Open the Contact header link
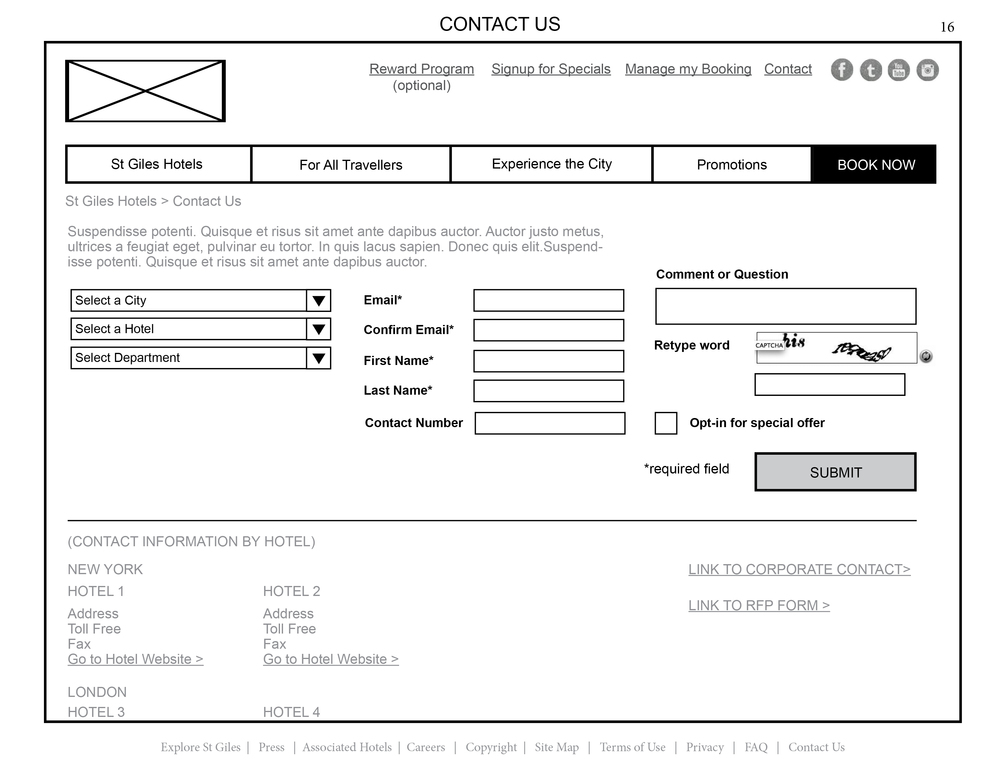Viewport: 1000px width, 773px height. coord(788,69)
